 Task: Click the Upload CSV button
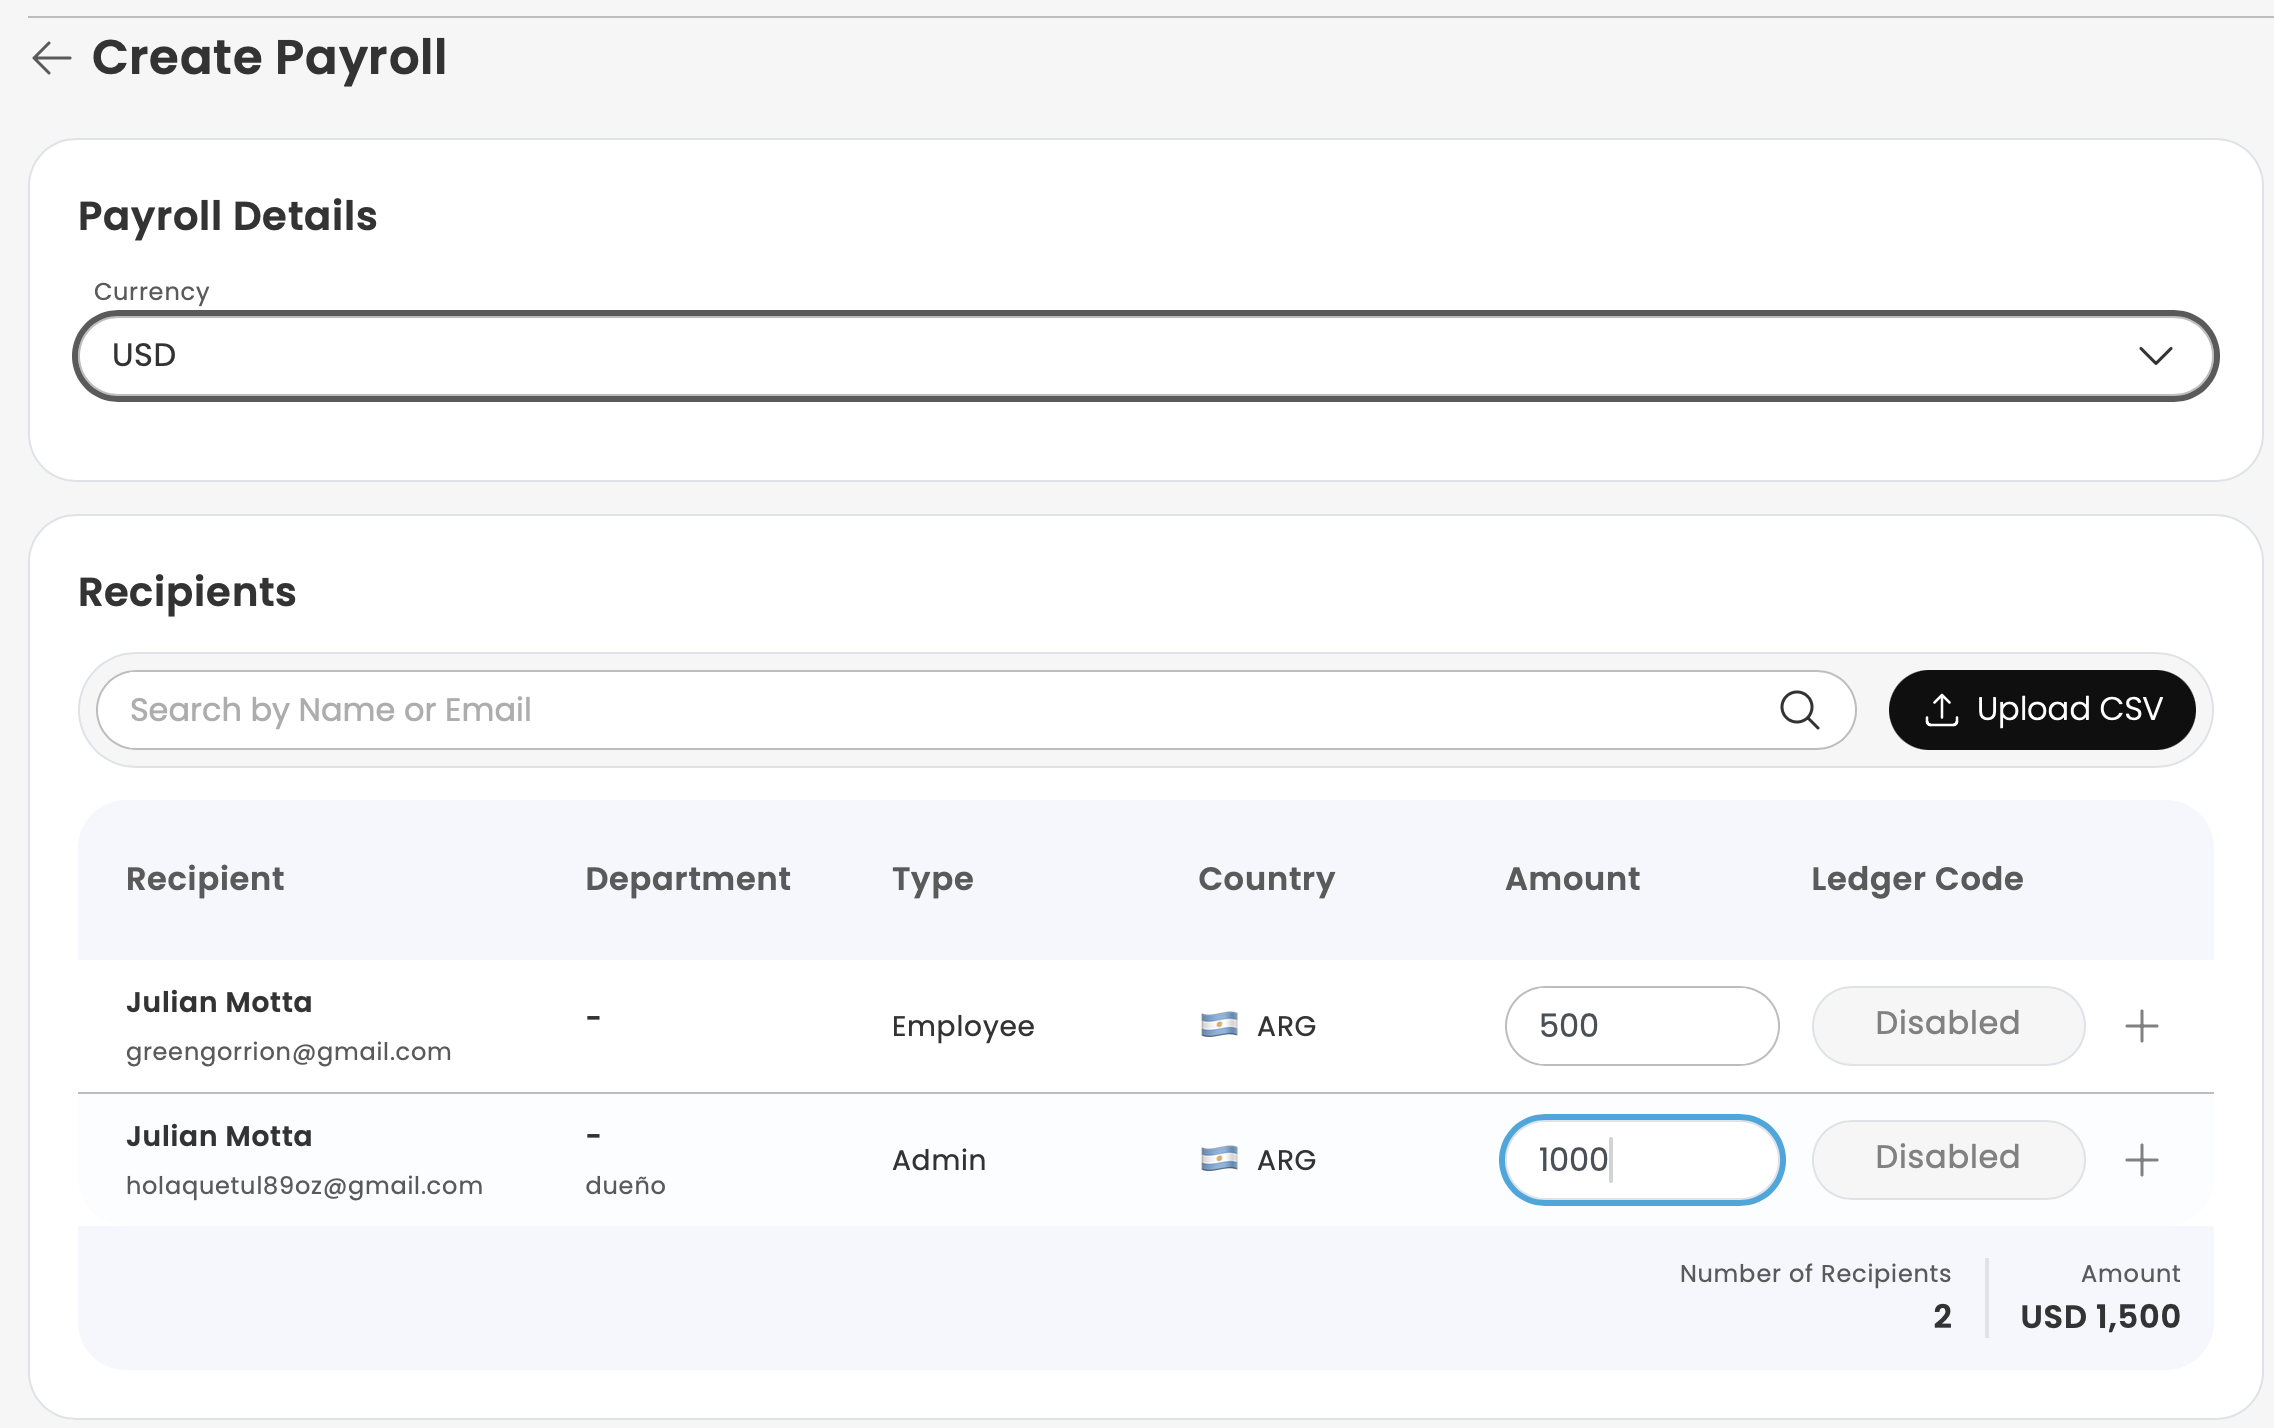[2042, 710]
